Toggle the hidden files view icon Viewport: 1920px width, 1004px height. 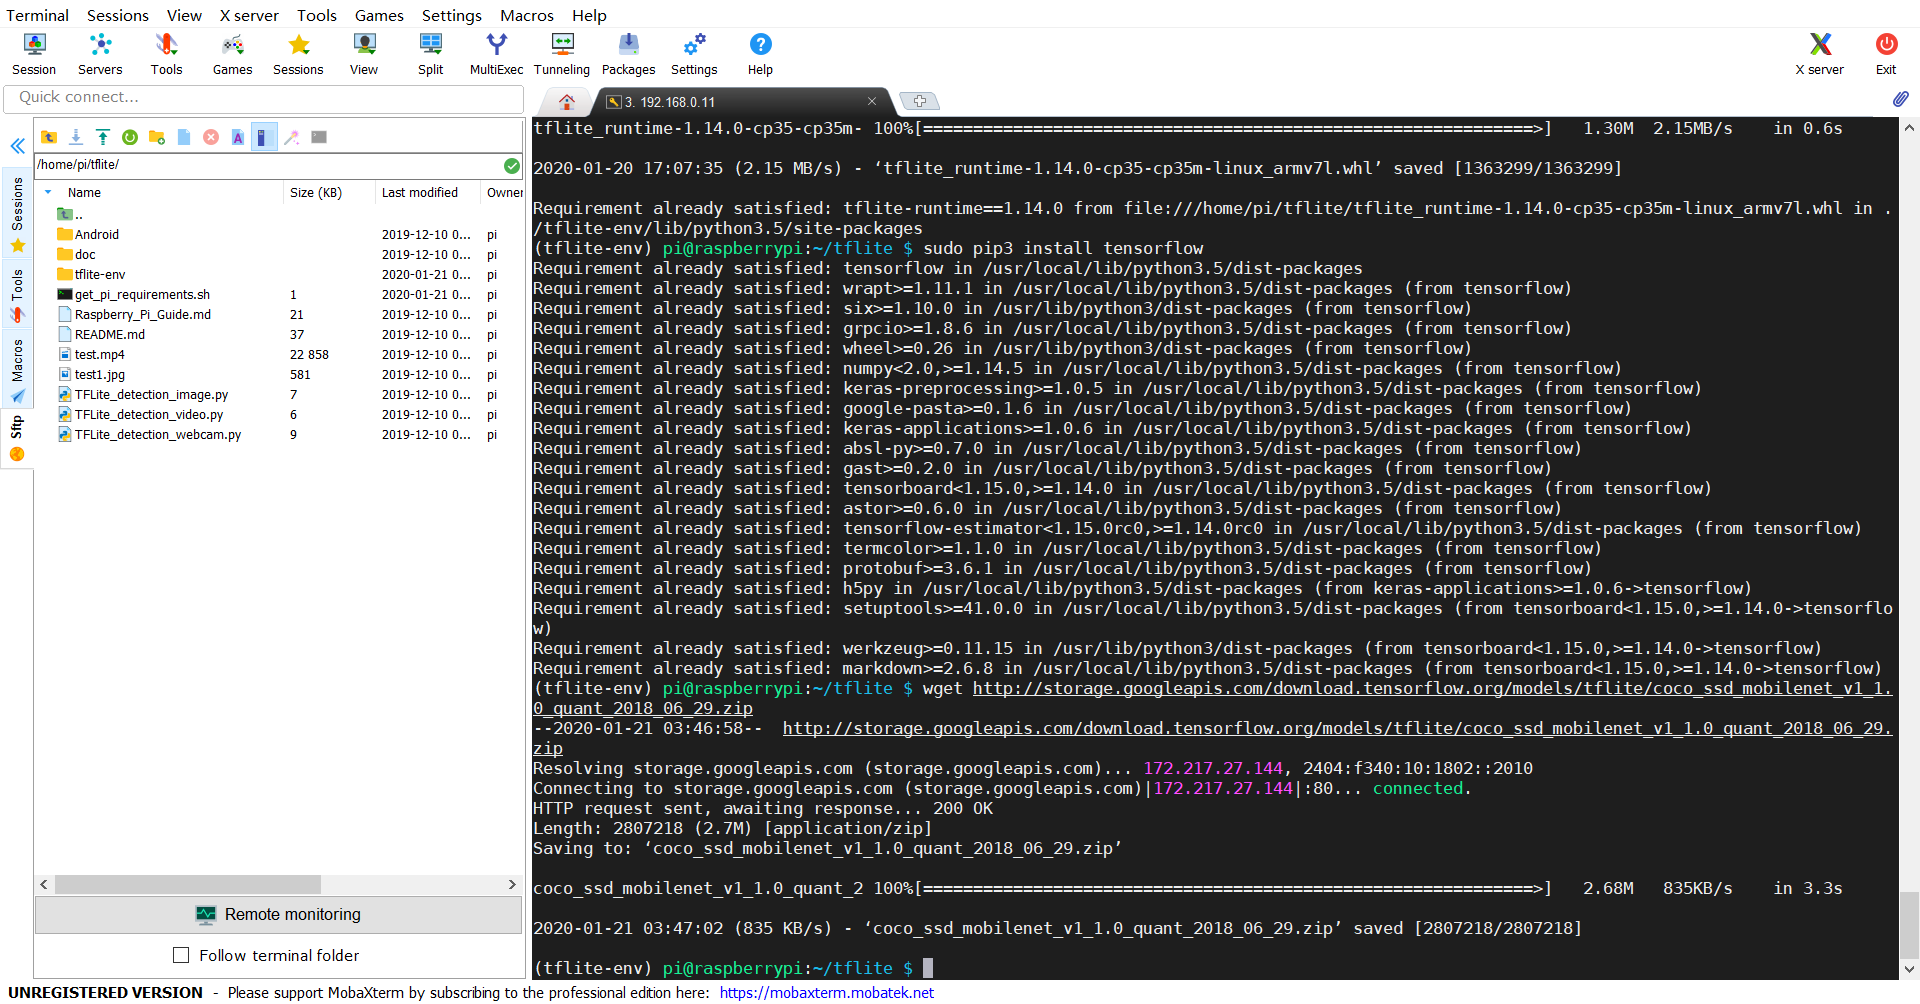pyautogui.click(x=263, y=137)
